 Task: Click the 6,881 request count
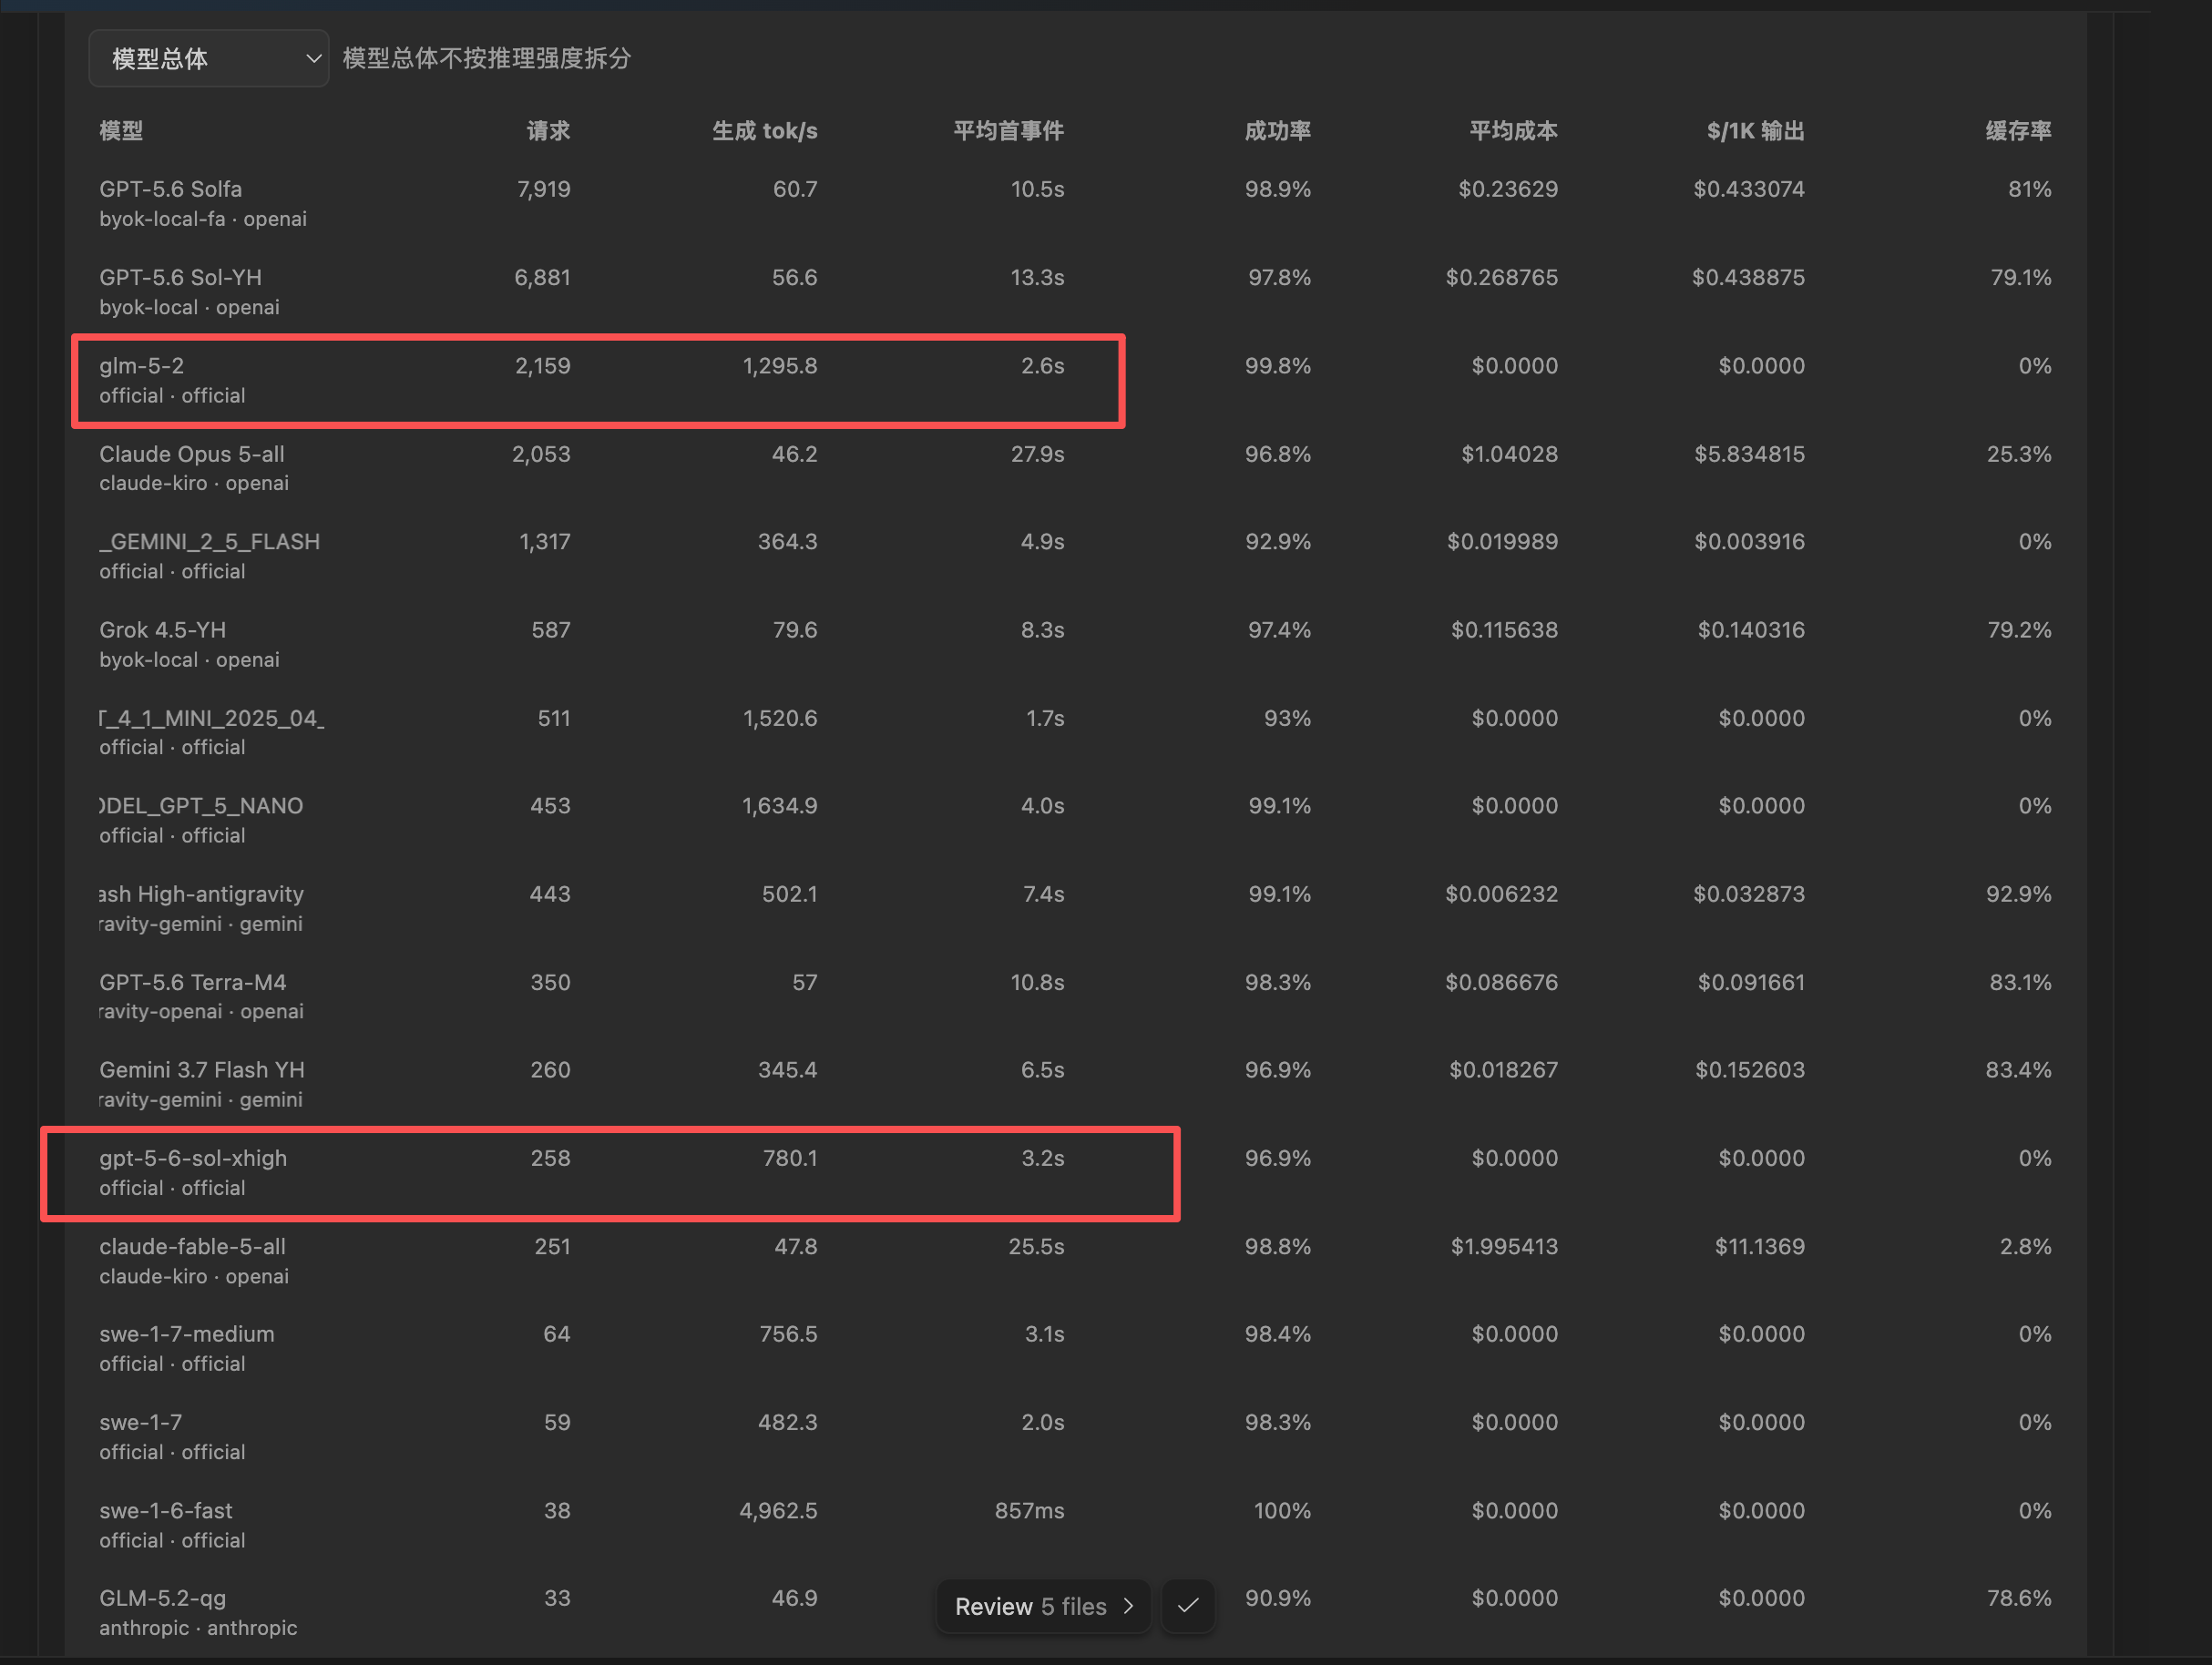[x=543, y=277]
